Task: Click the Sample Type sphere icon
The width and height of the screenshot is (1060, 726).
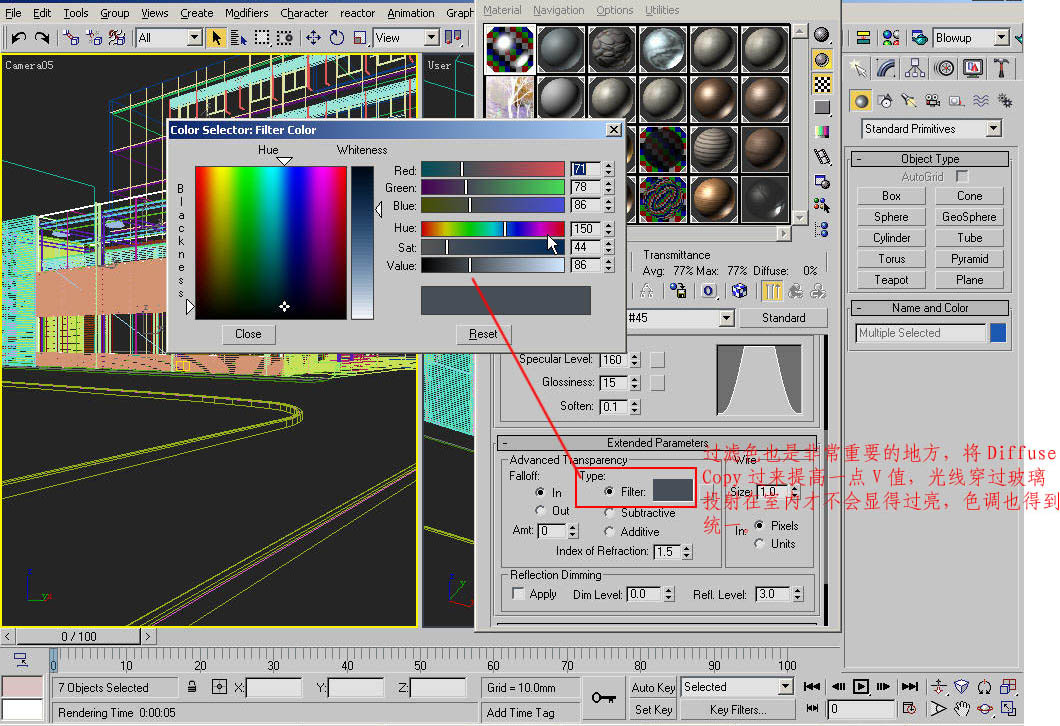Action: [x=822, y=35]
